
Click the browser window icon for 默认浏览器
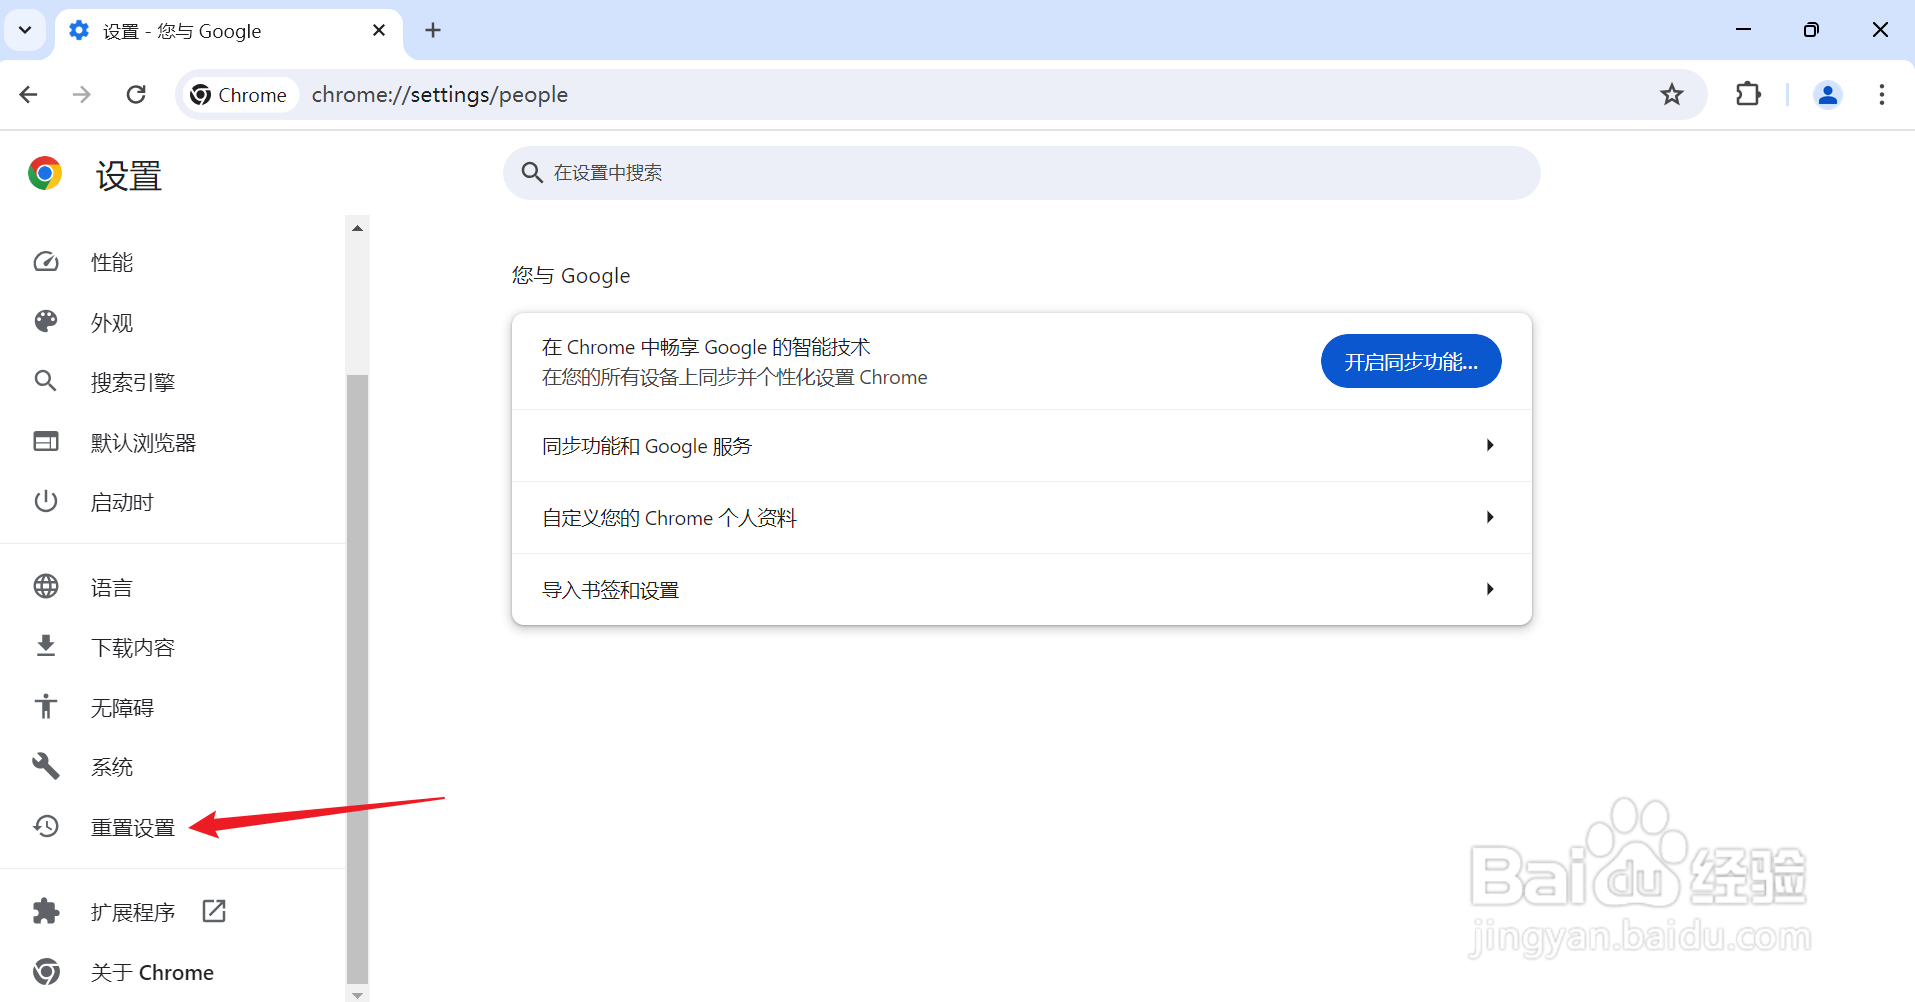click(x=46, y=441)
